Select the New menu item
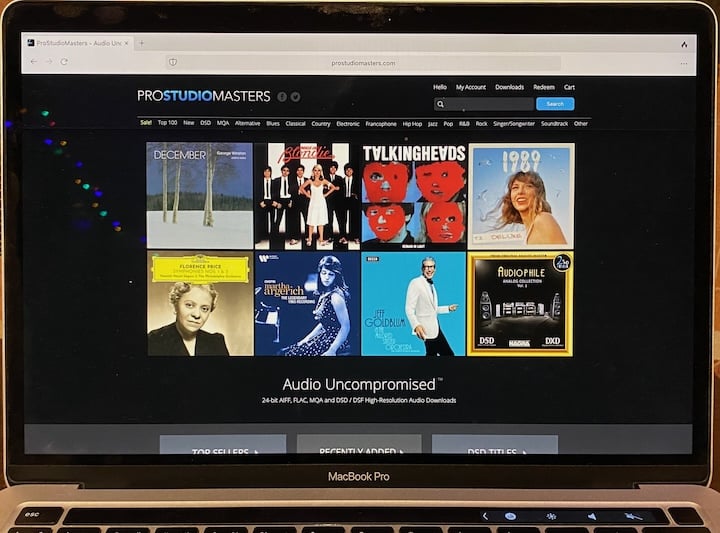This screenshot has width=720, height=533. coord(189,123)
